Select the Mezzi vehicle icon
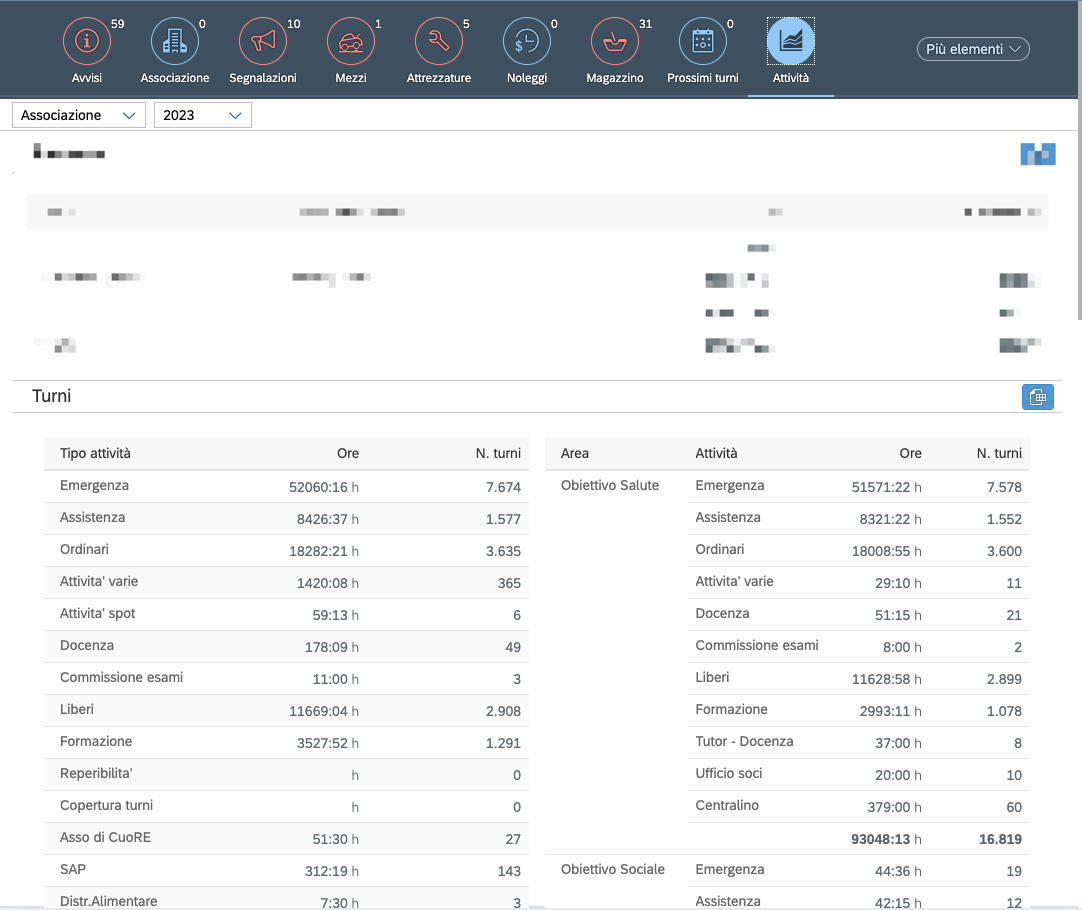The height and width of the screenshot is (910, 1082). point(351,41)
